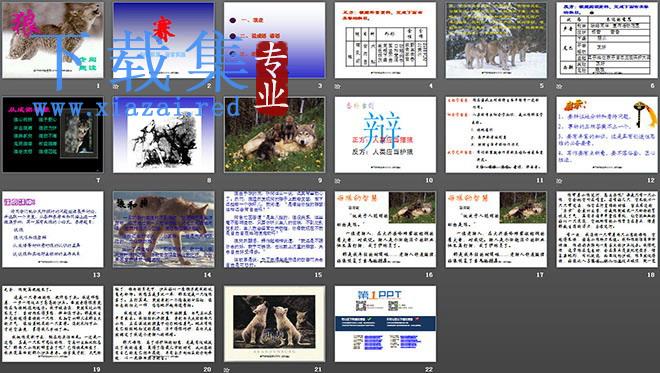This screenshot has width=660, height=373.
Task: Click the animation star icon under slide 21
Action: (x=227, y=370)
